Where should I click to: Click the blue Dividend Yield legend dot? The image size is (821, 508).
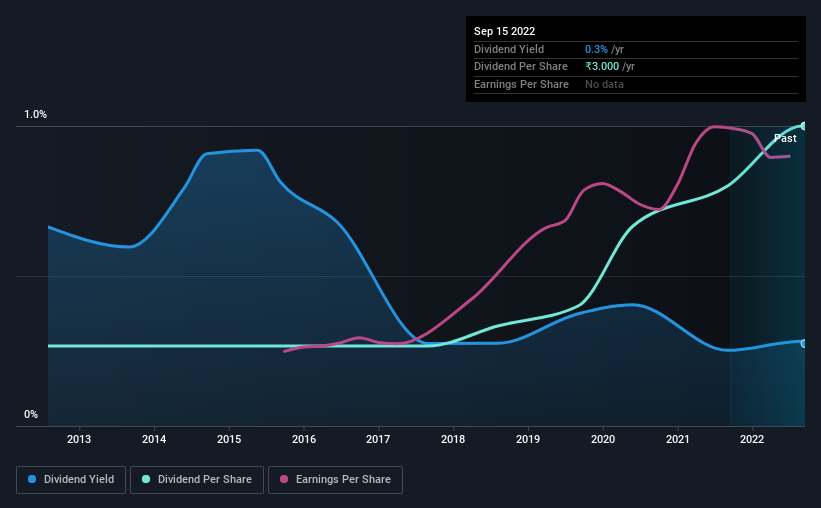(32, 479)
